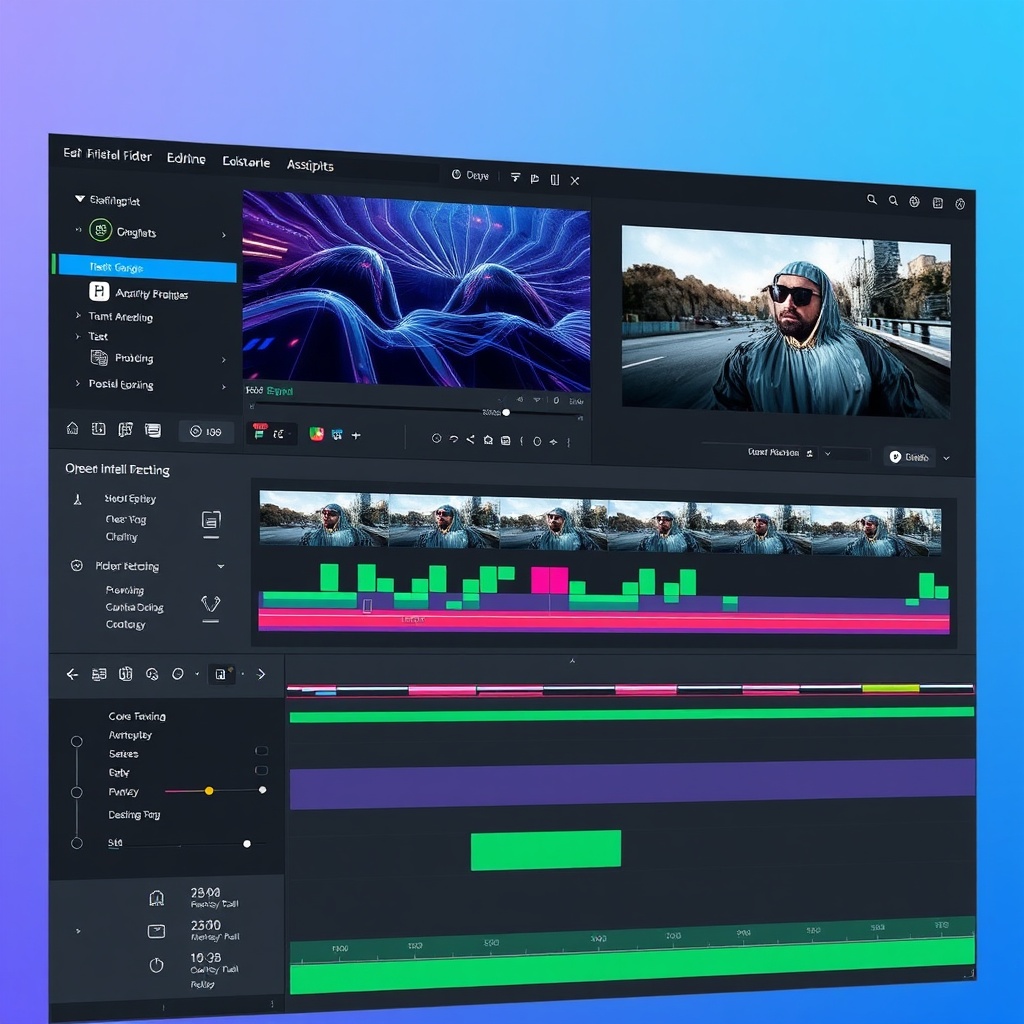Open the chevron beside the Gindo button
Screen dimensions: 1024x1024
[946, 458]
